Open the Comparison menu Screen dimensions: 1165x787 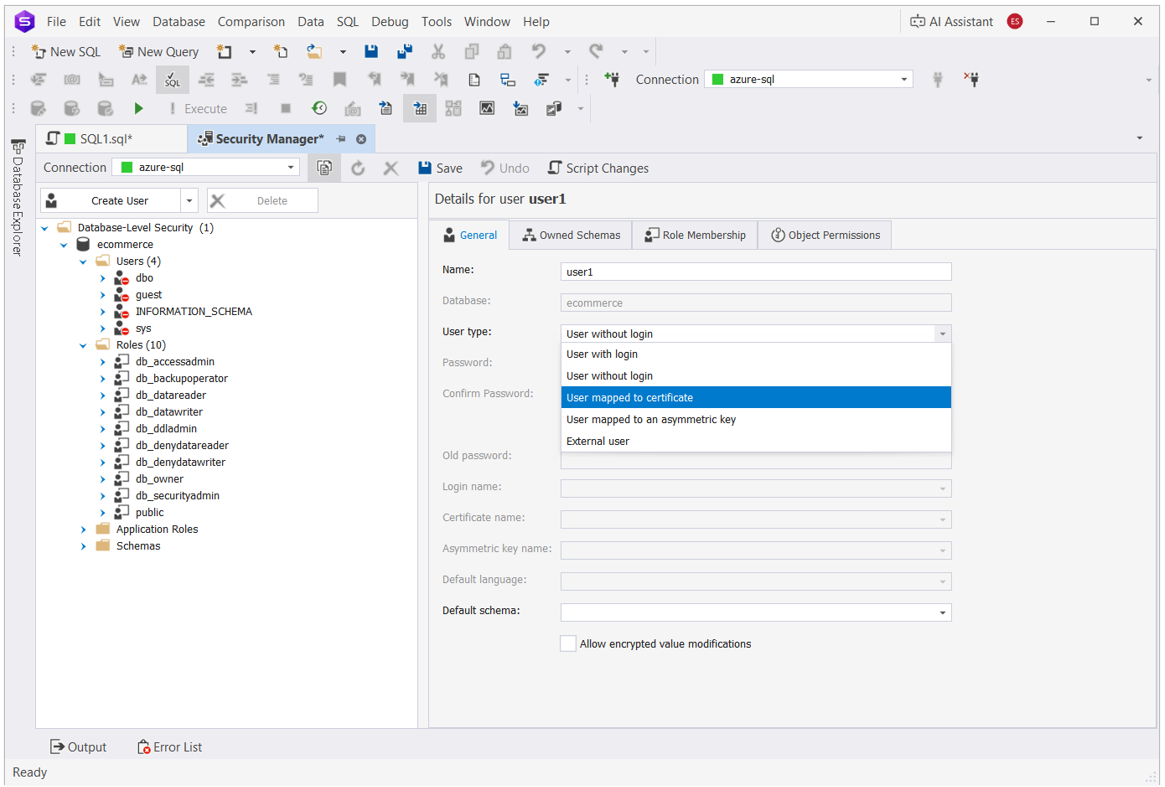tap(251, 22)
